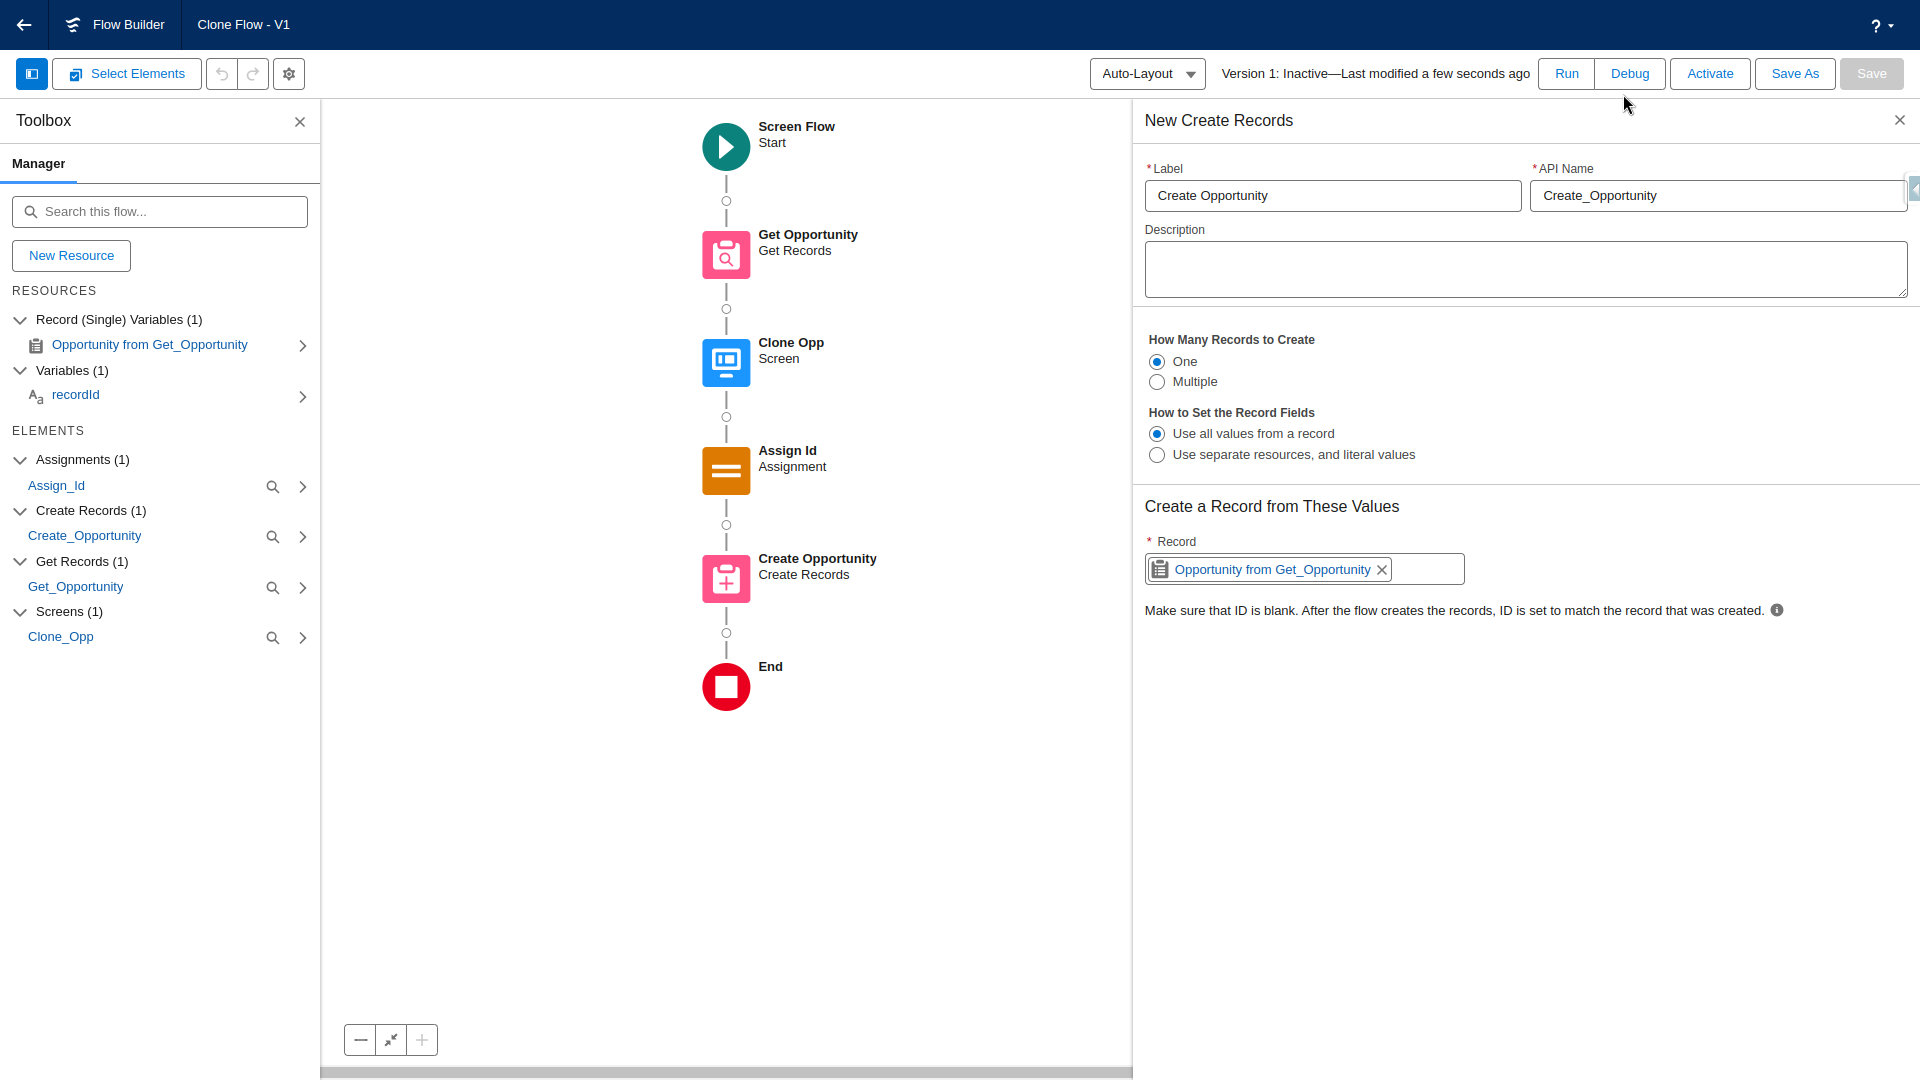
Task: Open the Auto-Layout dropdown
Action: tap(1147, 74)
